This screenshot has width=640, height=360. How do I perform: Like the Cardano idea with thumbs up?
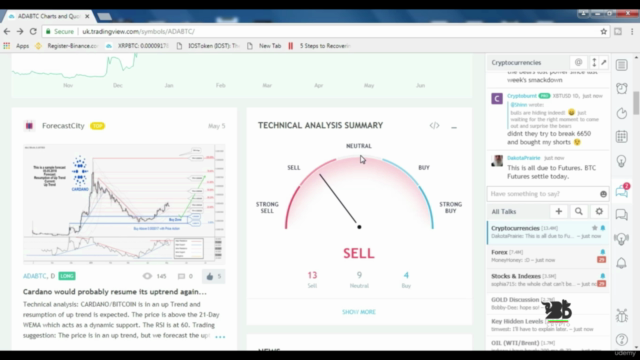click(213, 276)
